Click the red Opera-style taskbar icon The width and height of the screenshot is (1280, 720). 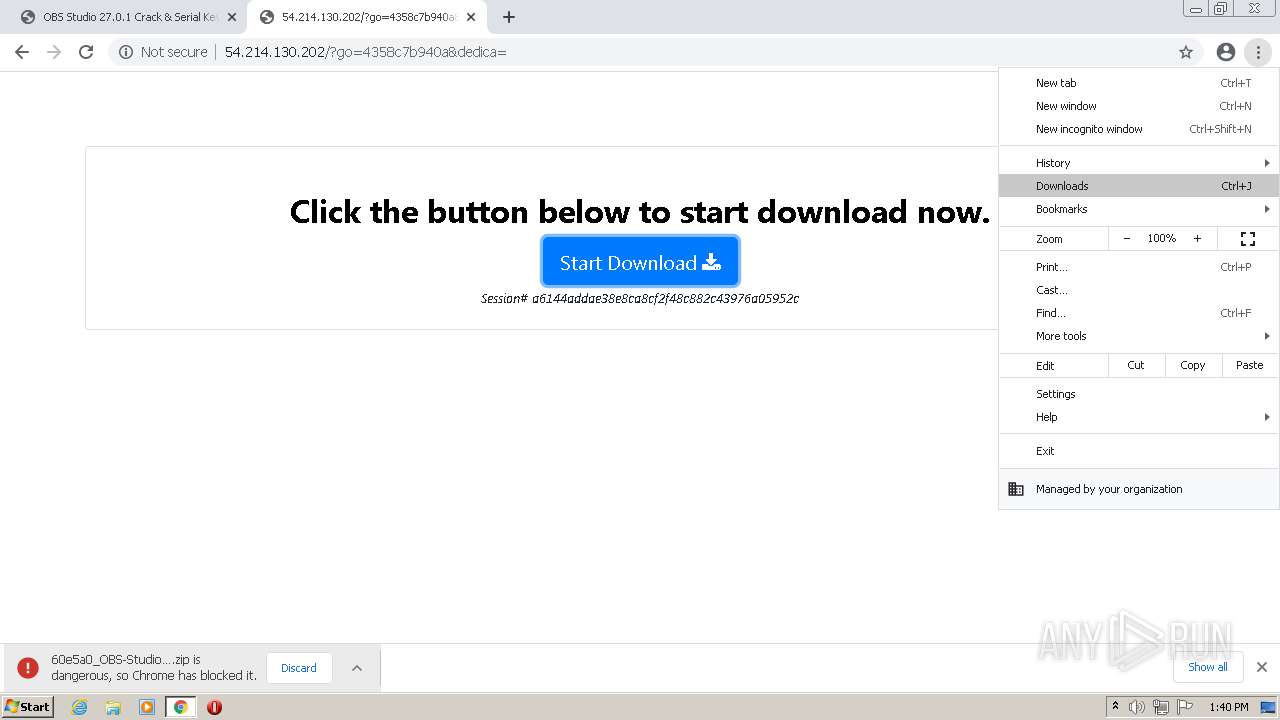tap(214, 707)
